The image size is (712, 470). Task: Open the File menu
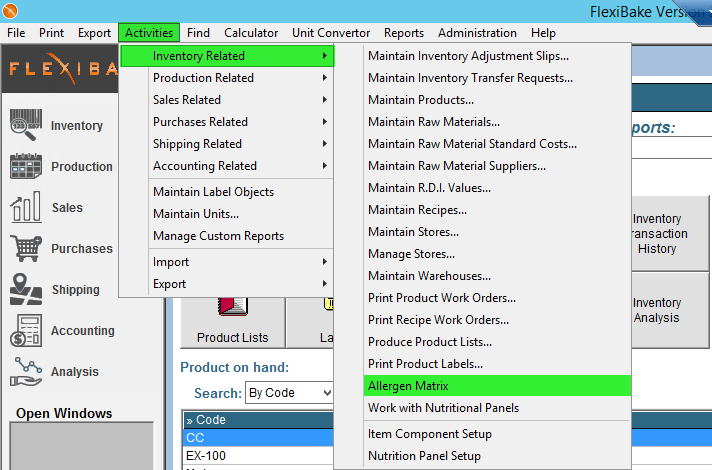pyautogui.click(x=16, y=33)
